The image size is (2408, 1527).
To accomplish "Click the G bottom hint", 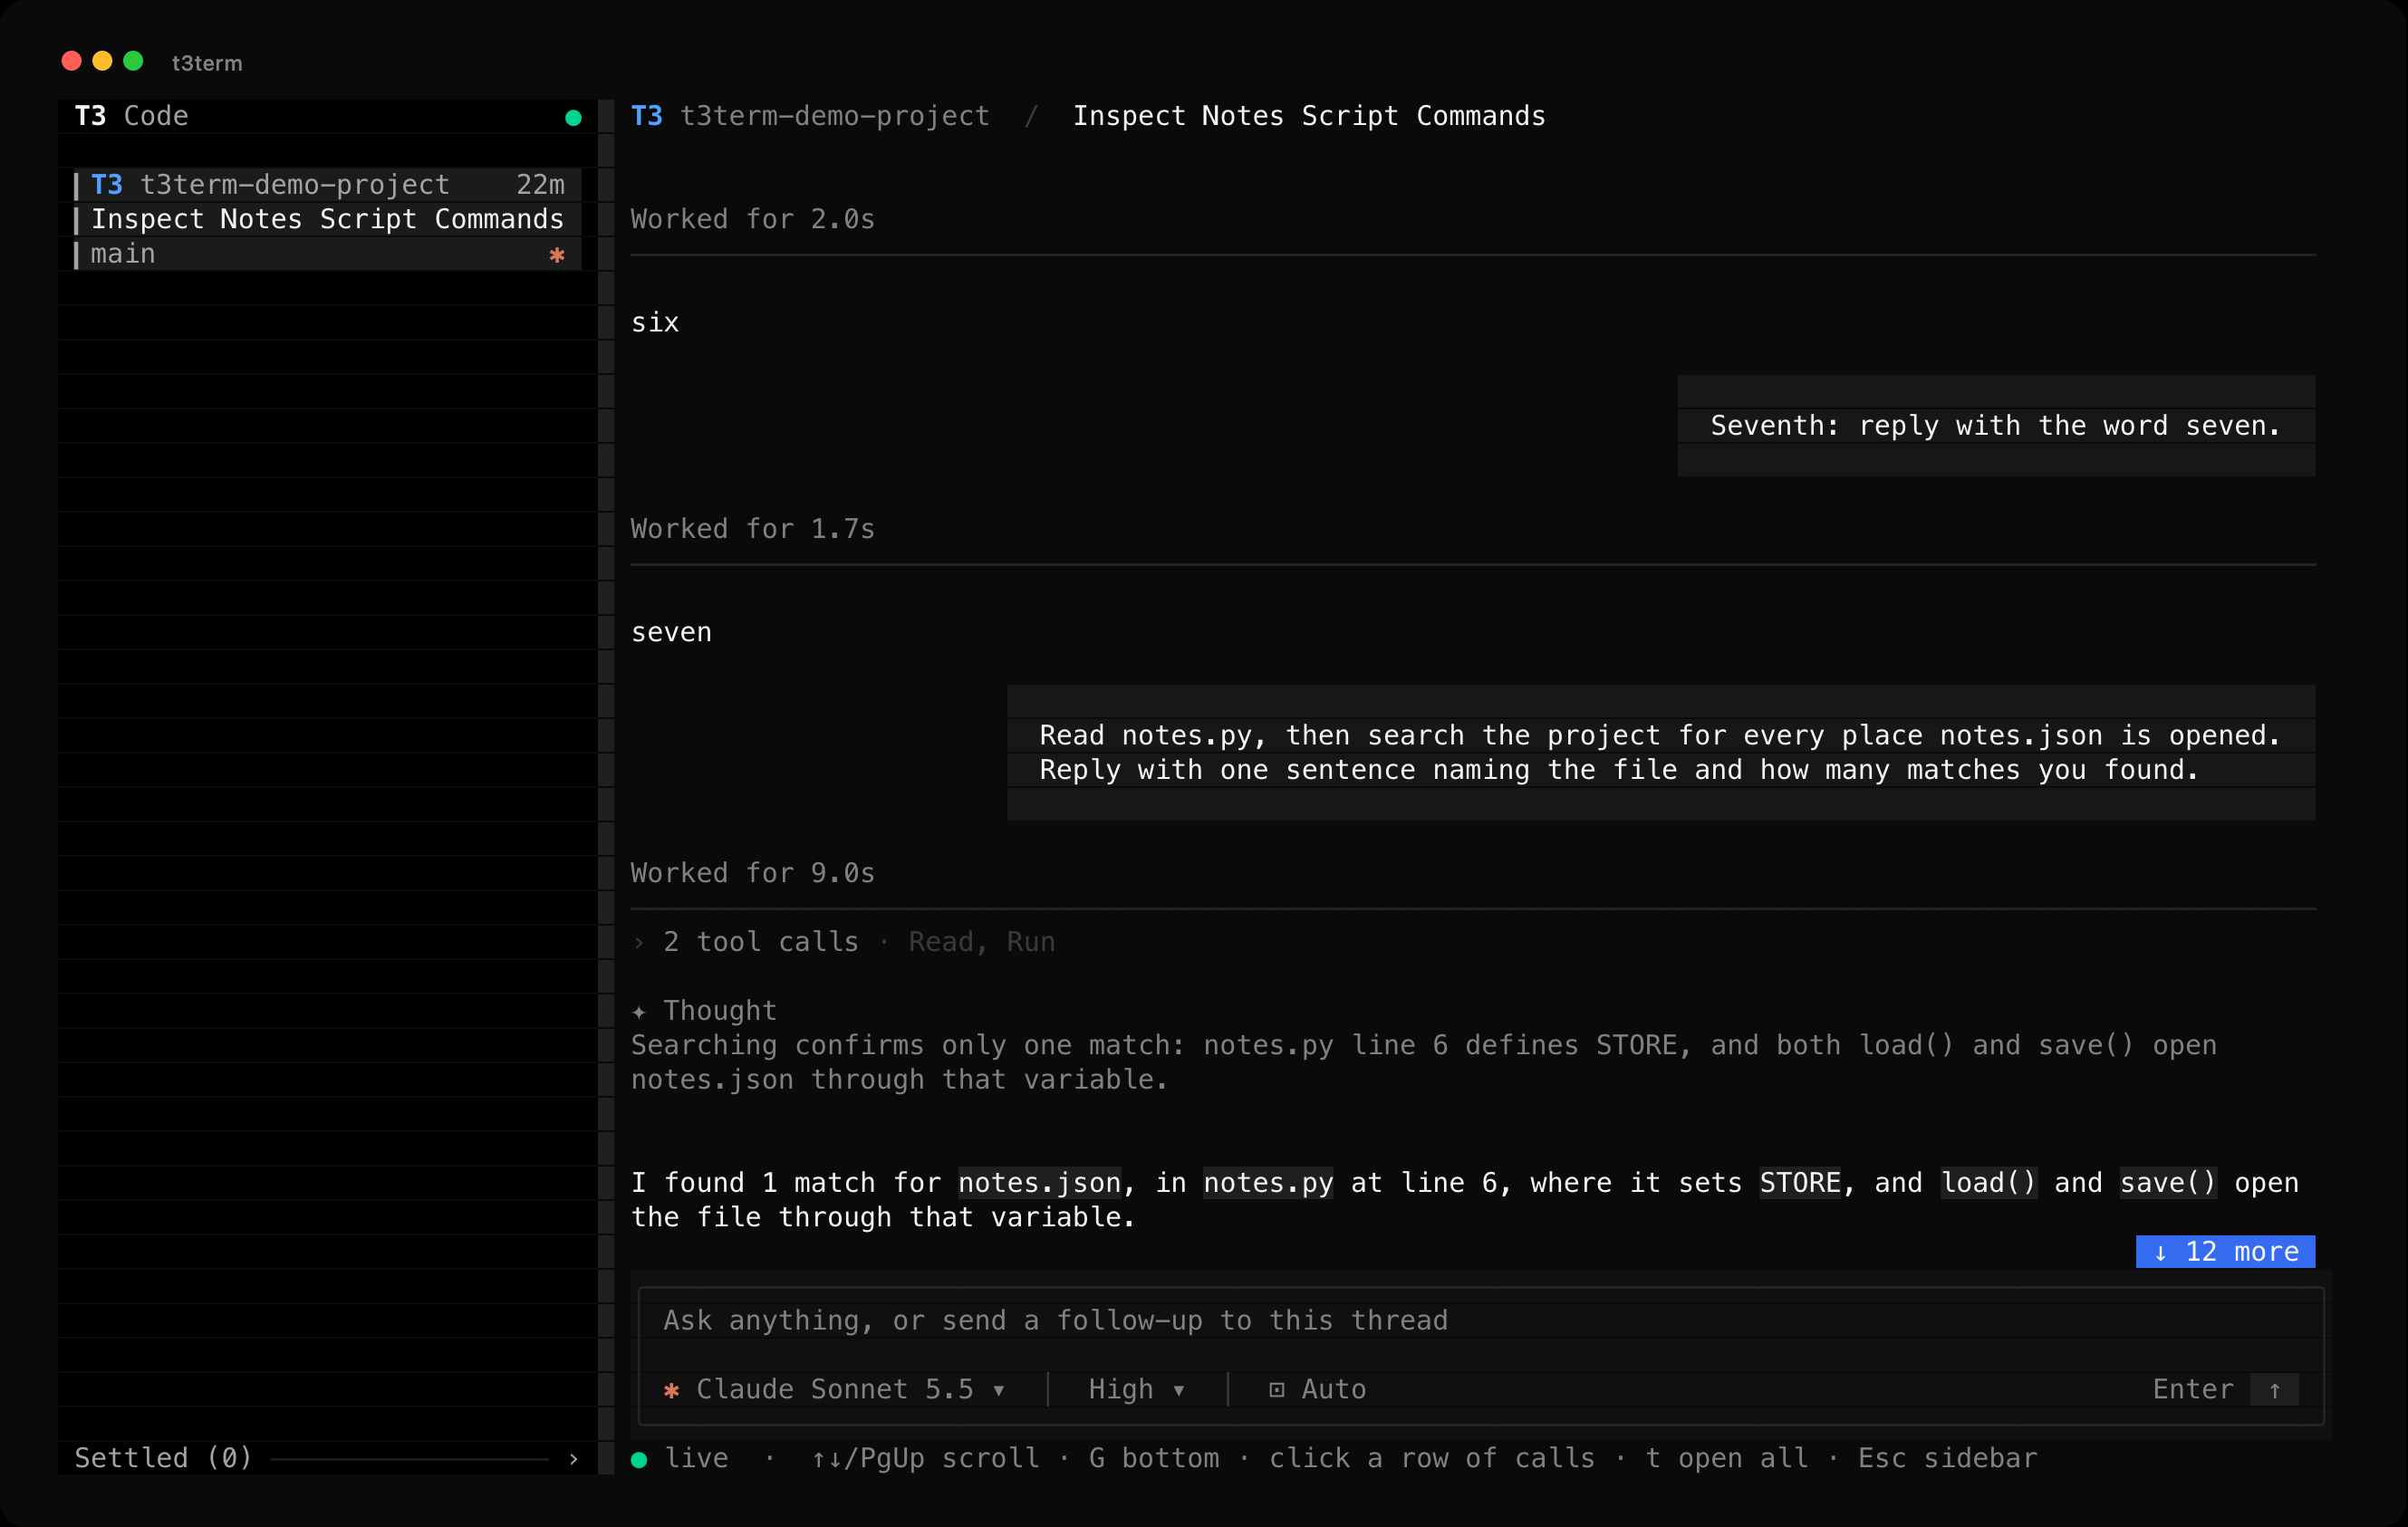I will coord(1154,1458).
